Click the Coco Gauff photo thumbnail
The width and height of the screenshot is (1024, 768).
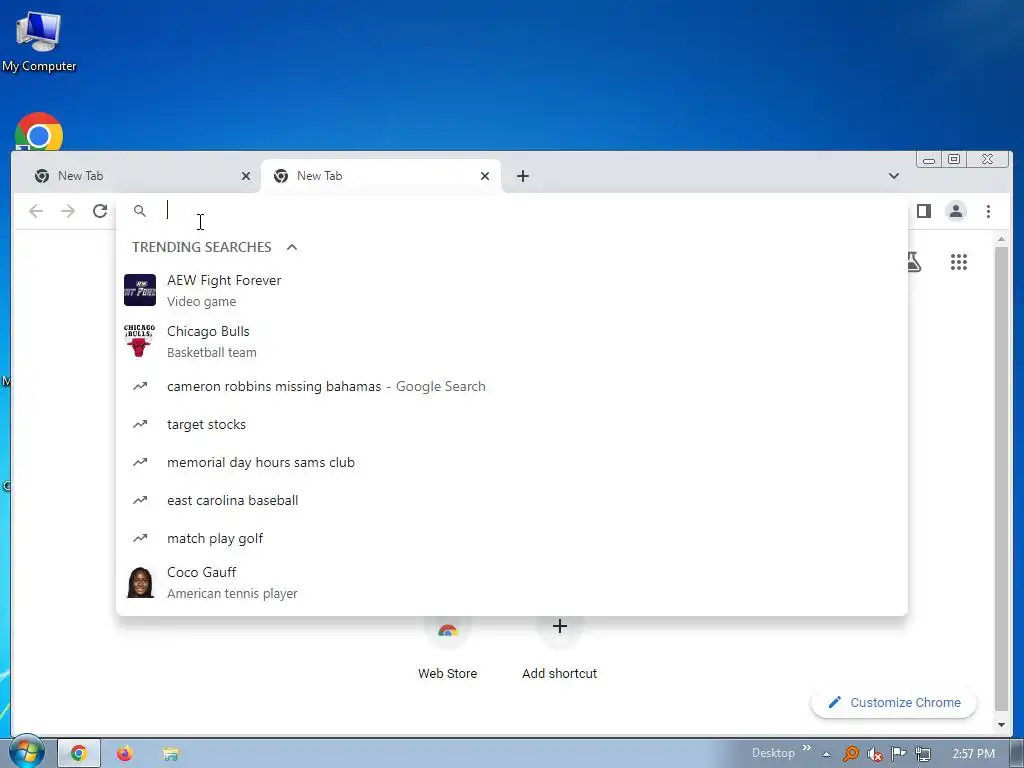click(140, 583)
